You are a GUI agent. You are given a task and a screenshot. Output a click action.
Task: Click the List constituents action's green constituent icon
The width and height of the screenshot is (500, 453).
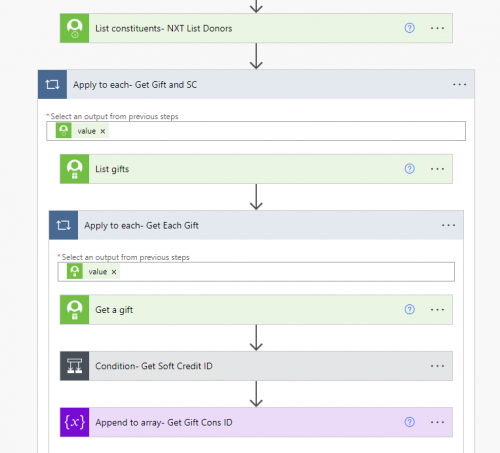pyautogui.click(x=74, y=28)
